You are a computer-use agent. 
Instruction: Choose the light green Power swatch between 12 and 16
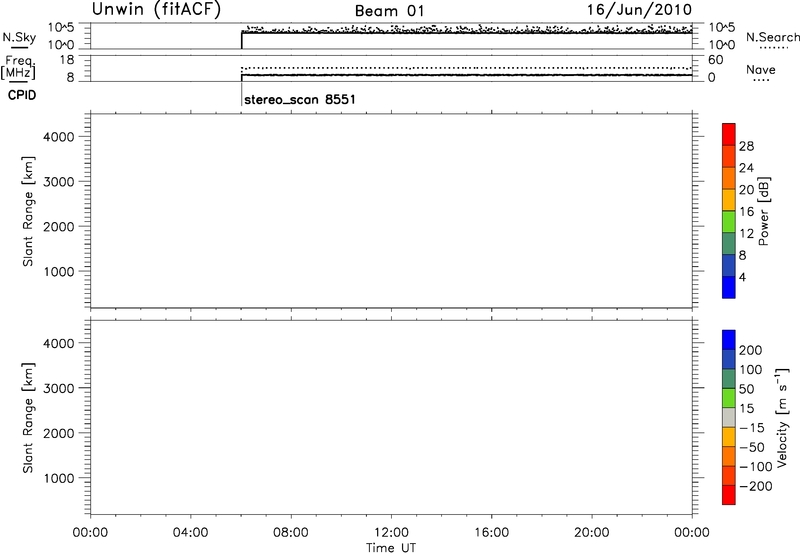pos(729,221)
